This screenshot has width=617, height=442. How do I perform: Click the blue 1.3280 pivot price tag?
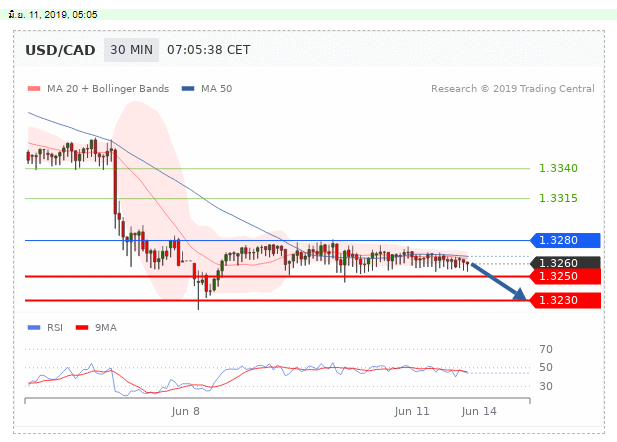coord(565,240)
